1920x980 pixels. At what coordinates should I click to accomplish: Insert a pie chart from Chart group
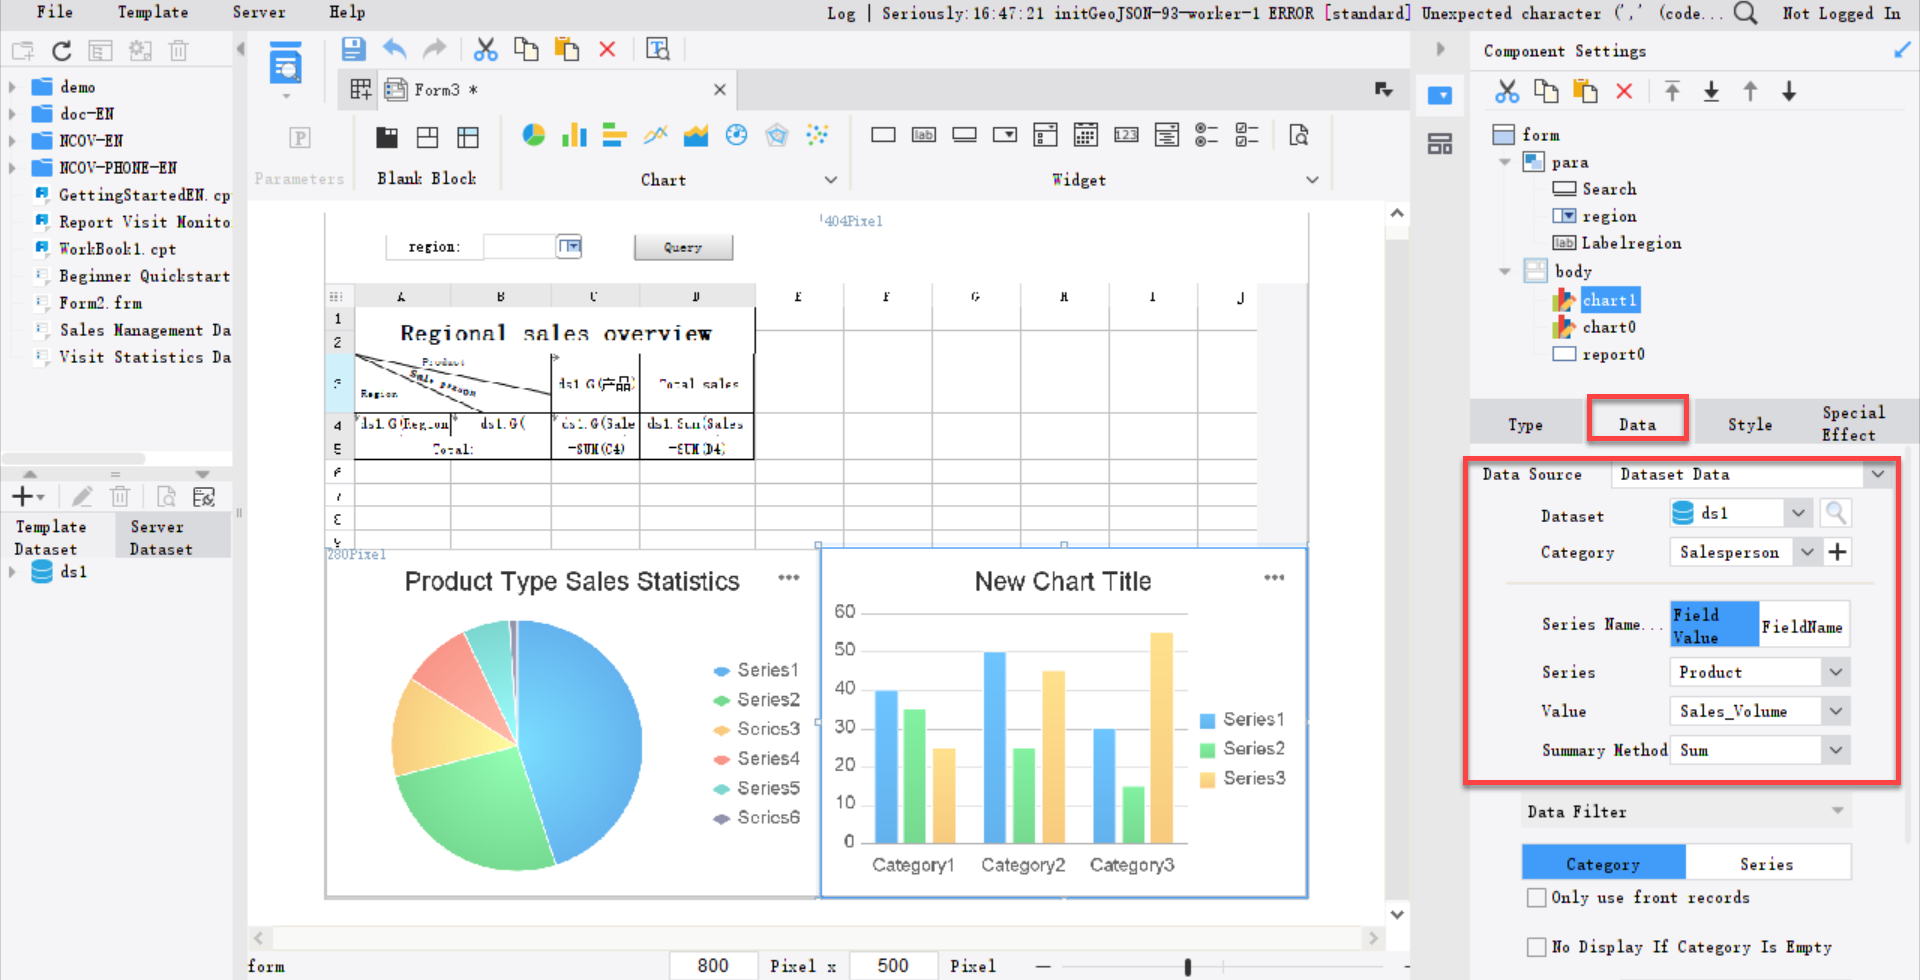pos(534,135)
